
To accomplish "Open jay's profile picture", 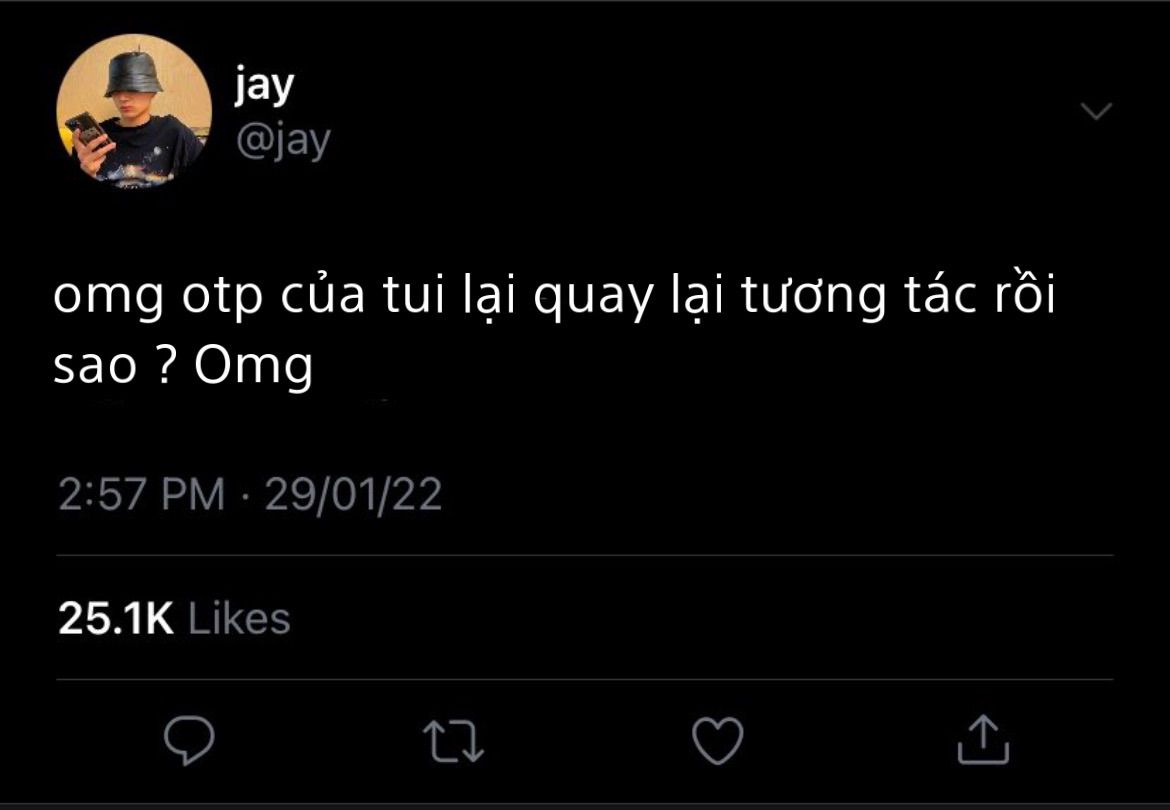I will click(134, 111).
